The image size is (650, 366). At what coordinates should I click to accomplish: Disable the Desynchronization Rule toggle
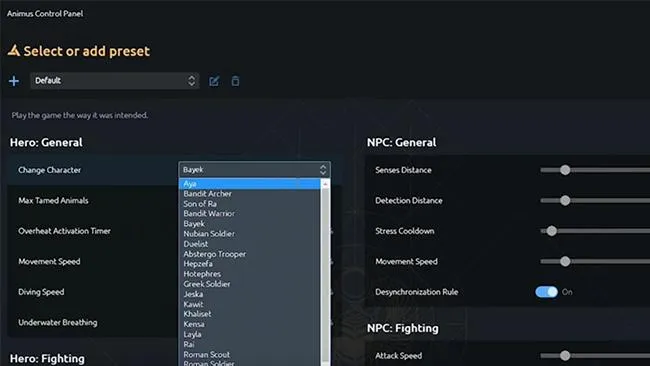[x=546, y=292]
